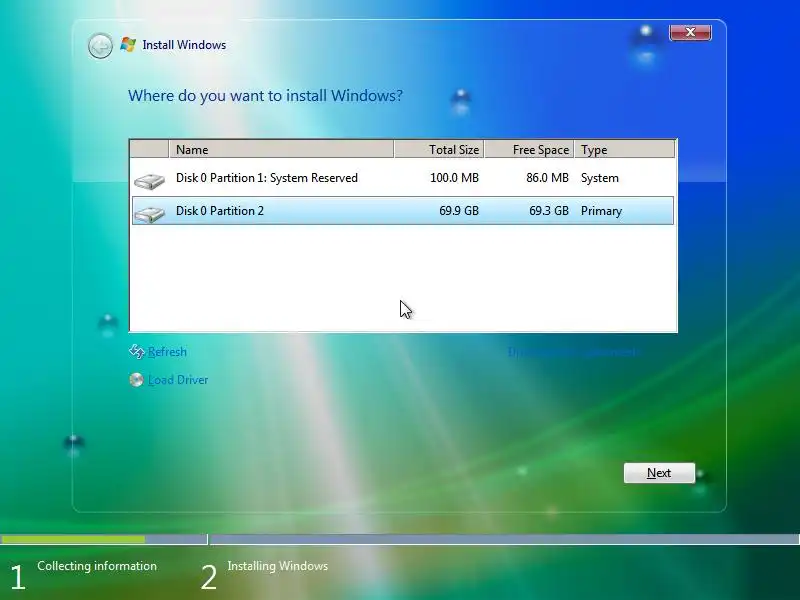Click the disk icon for Disk 0 Partition 2
This screenshot has width=800, height=600.
[149, 214]
